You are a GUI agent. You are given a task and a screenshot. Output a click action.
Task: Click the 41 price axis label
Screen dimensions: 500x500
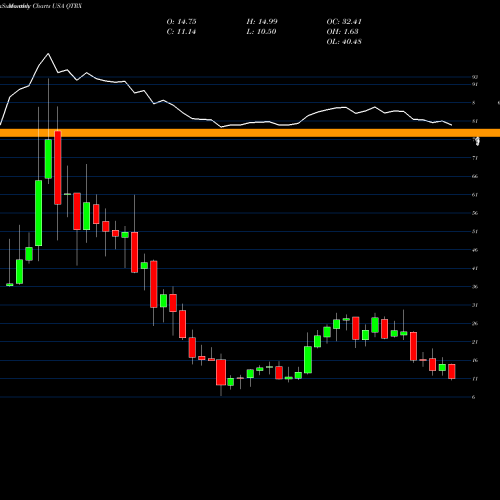coord(475,268)
